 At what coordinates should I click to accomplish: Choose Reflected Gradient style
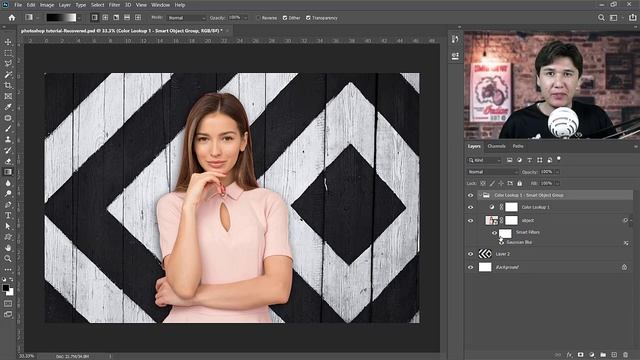[x=127, y=18]
